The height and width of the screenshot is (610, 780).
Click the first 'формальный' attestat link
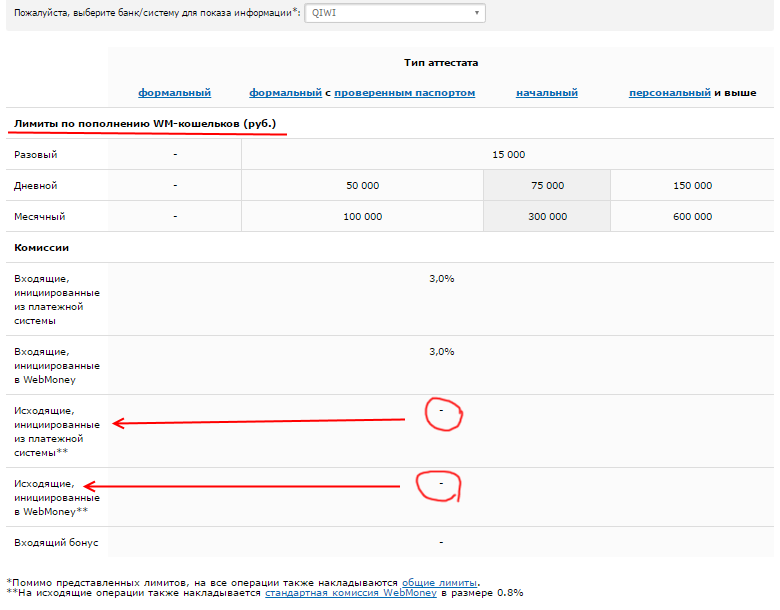pos(175,93)
